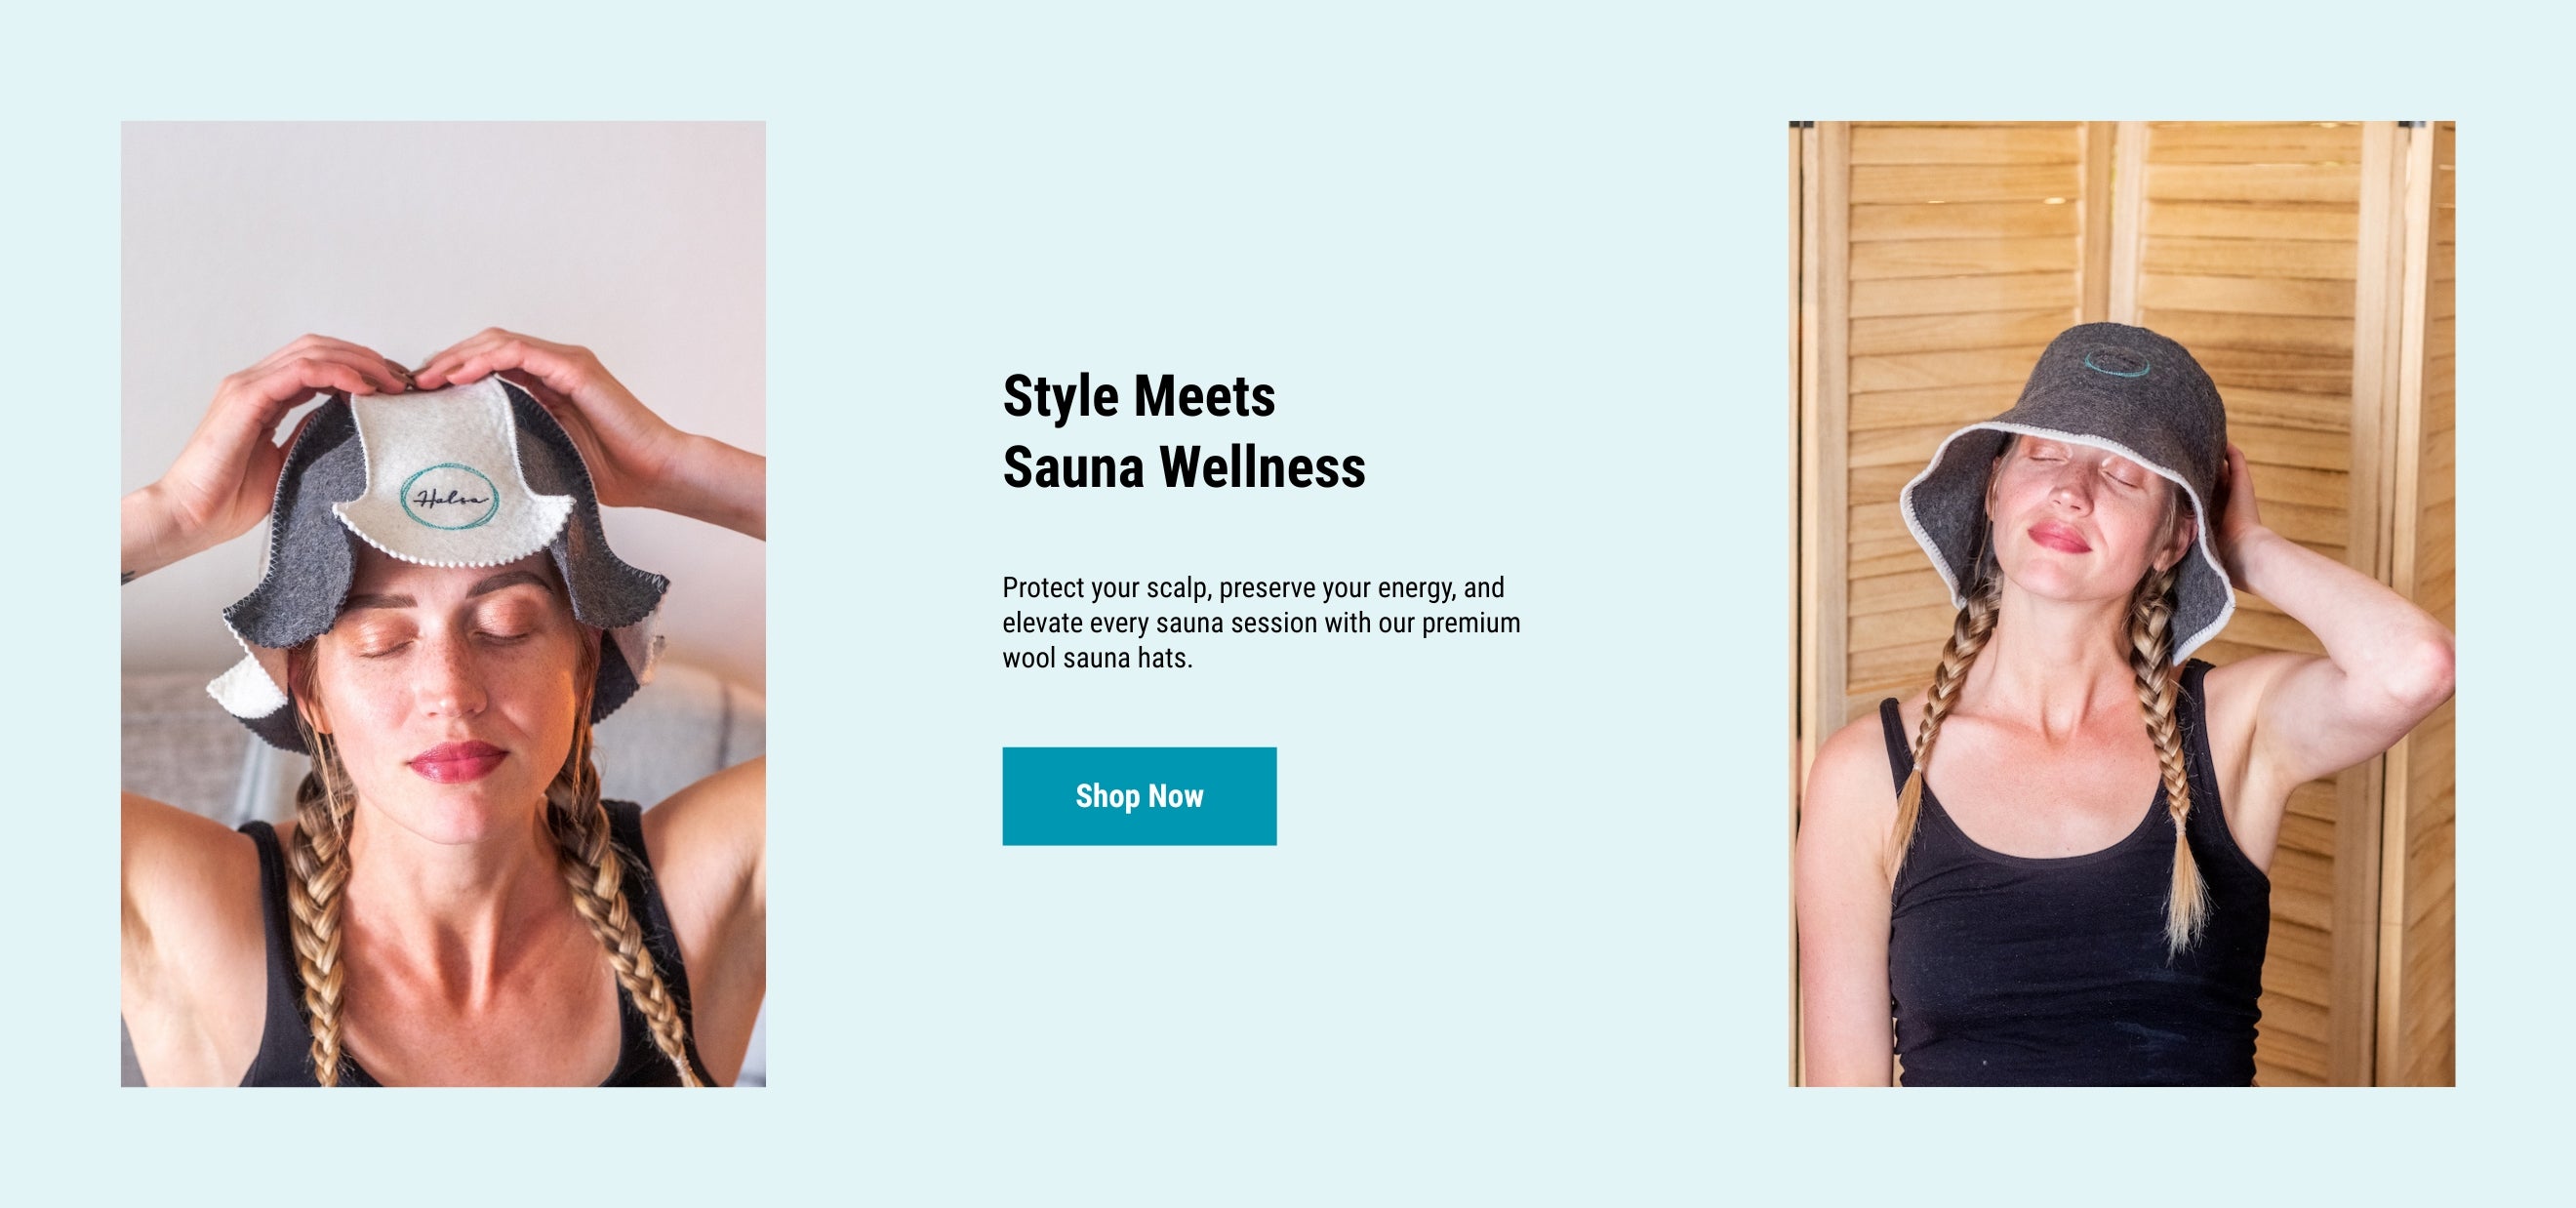Click the pale wall background in the left photo

(440, 220)
